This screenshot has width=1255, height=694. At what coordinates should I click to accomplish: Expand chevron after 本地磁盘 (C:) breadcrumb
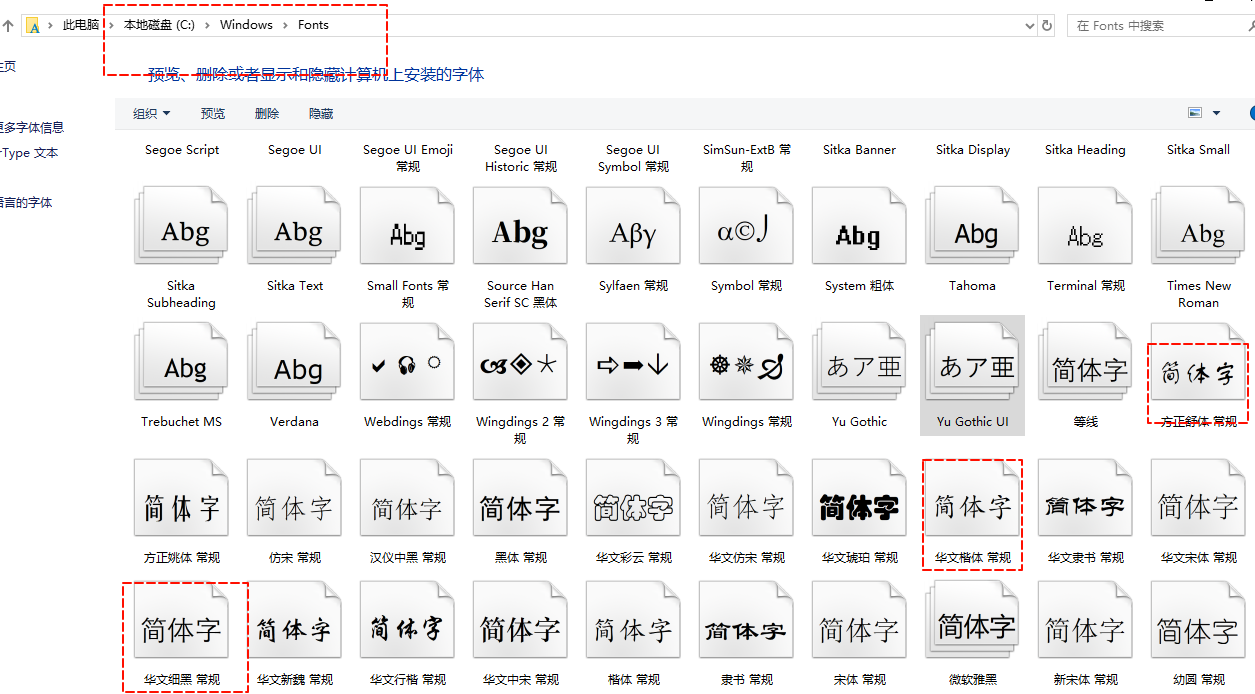[x=207, y=25]
